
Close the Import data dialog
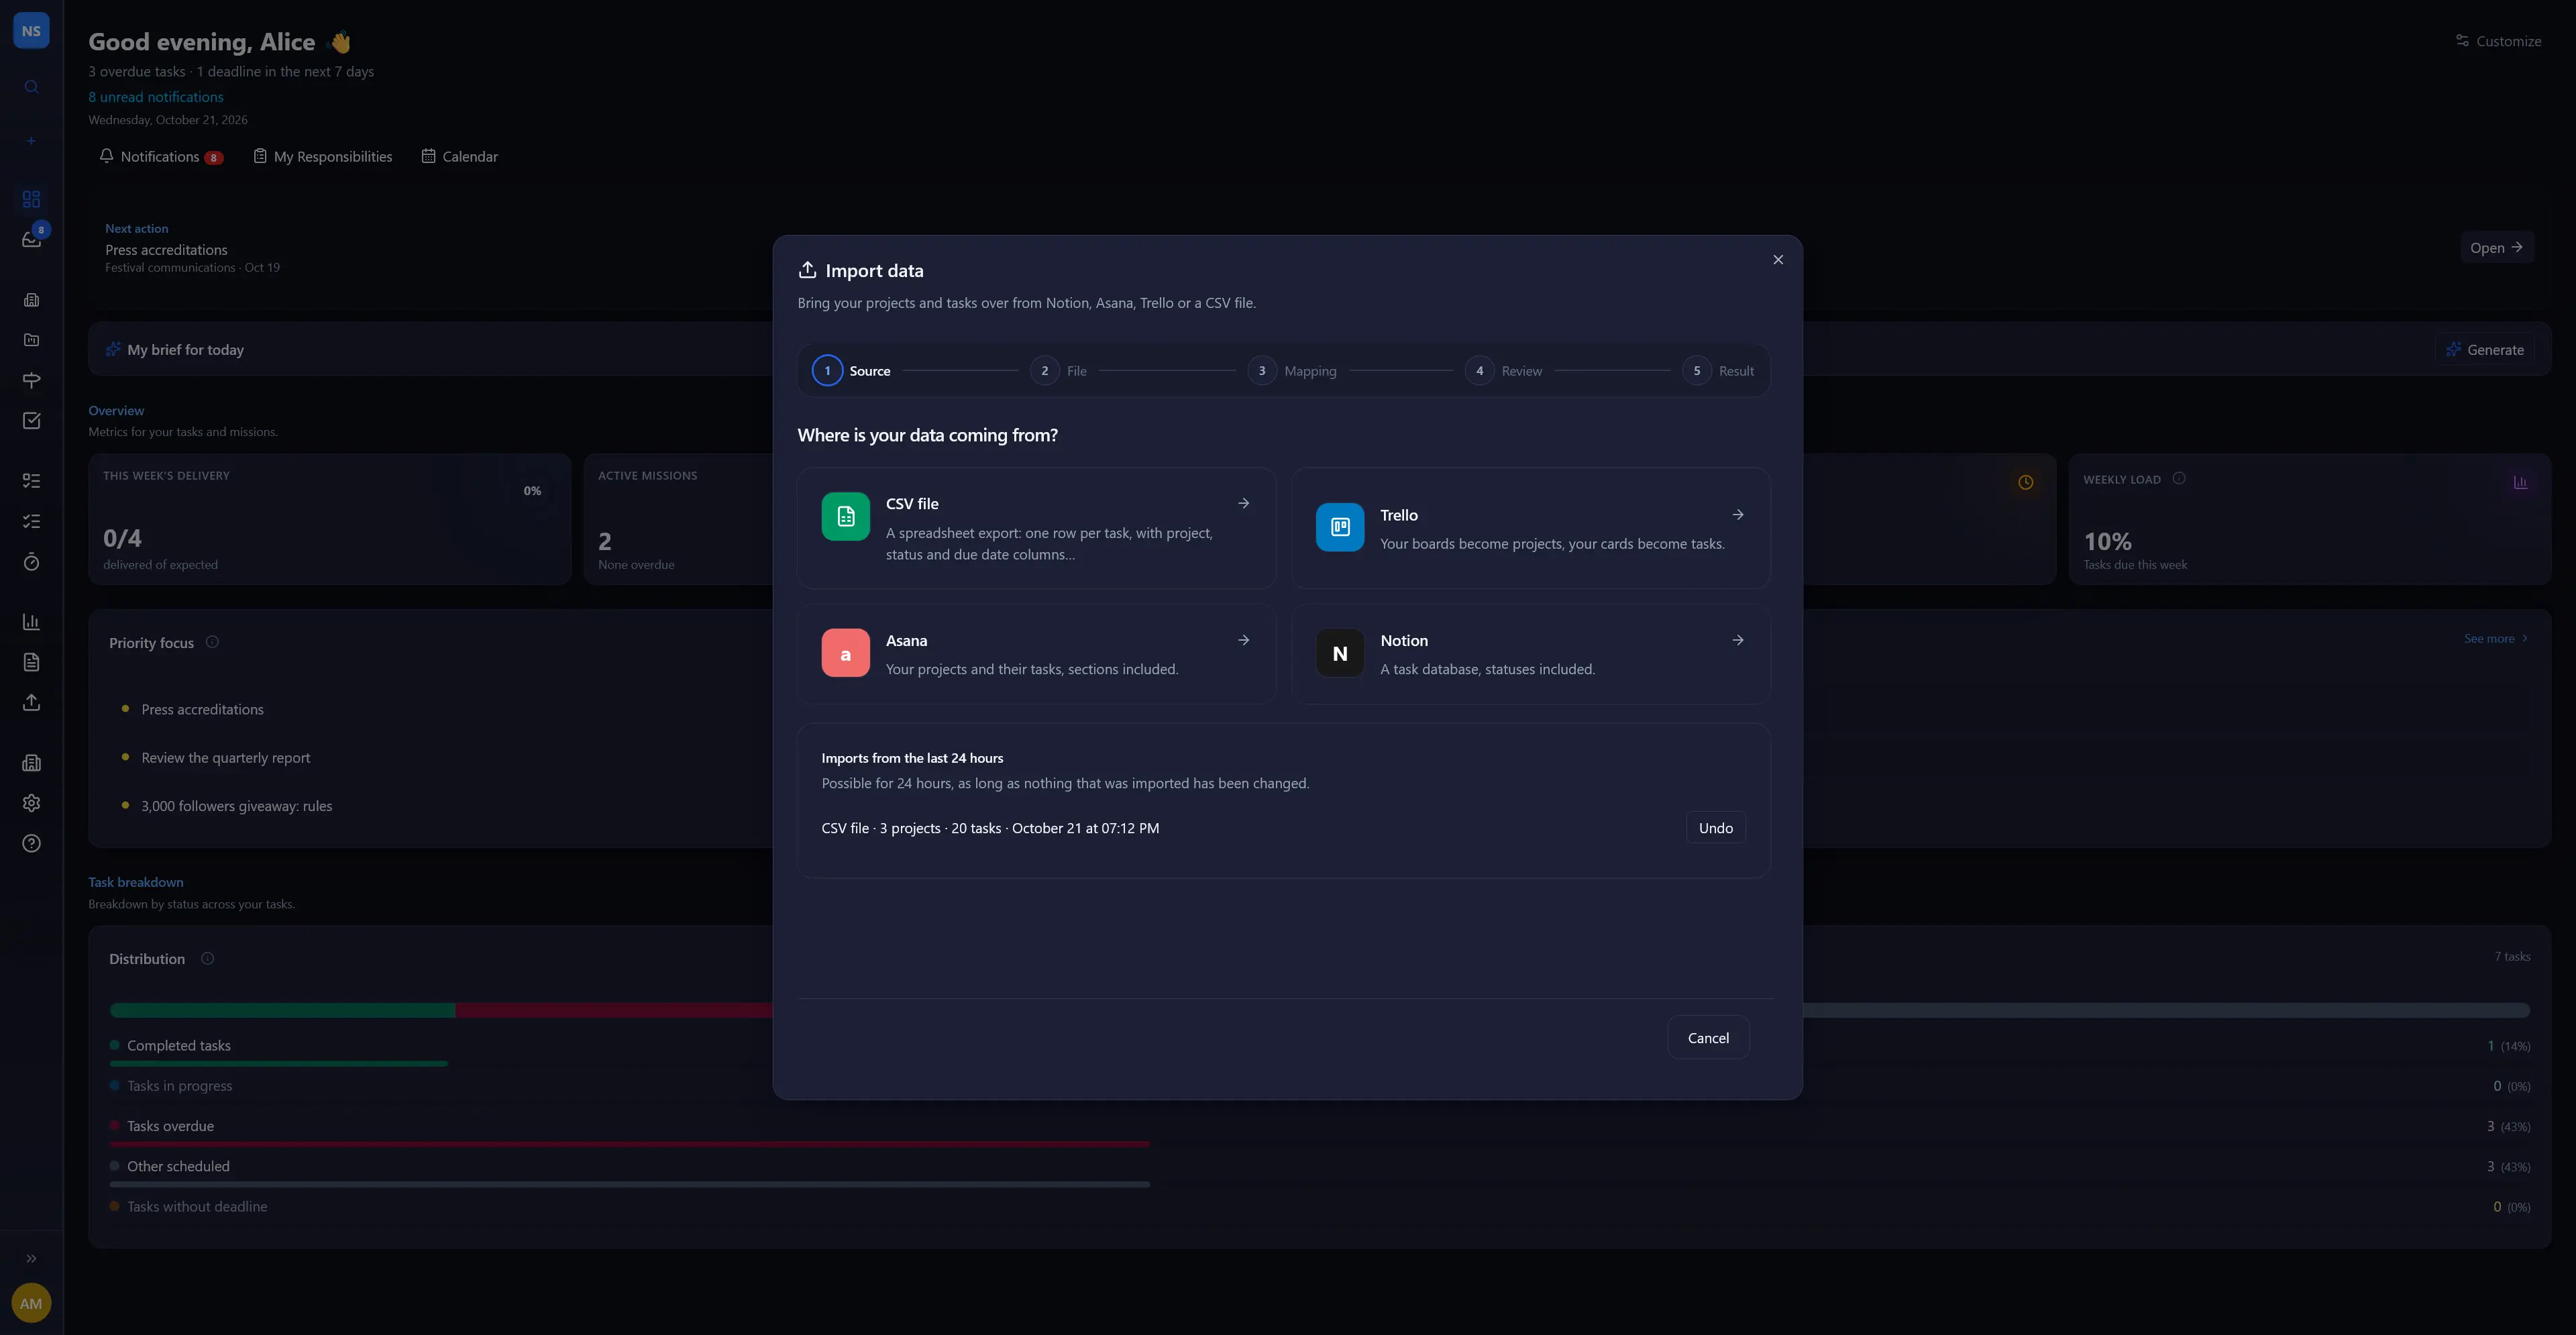point(1778,260)
